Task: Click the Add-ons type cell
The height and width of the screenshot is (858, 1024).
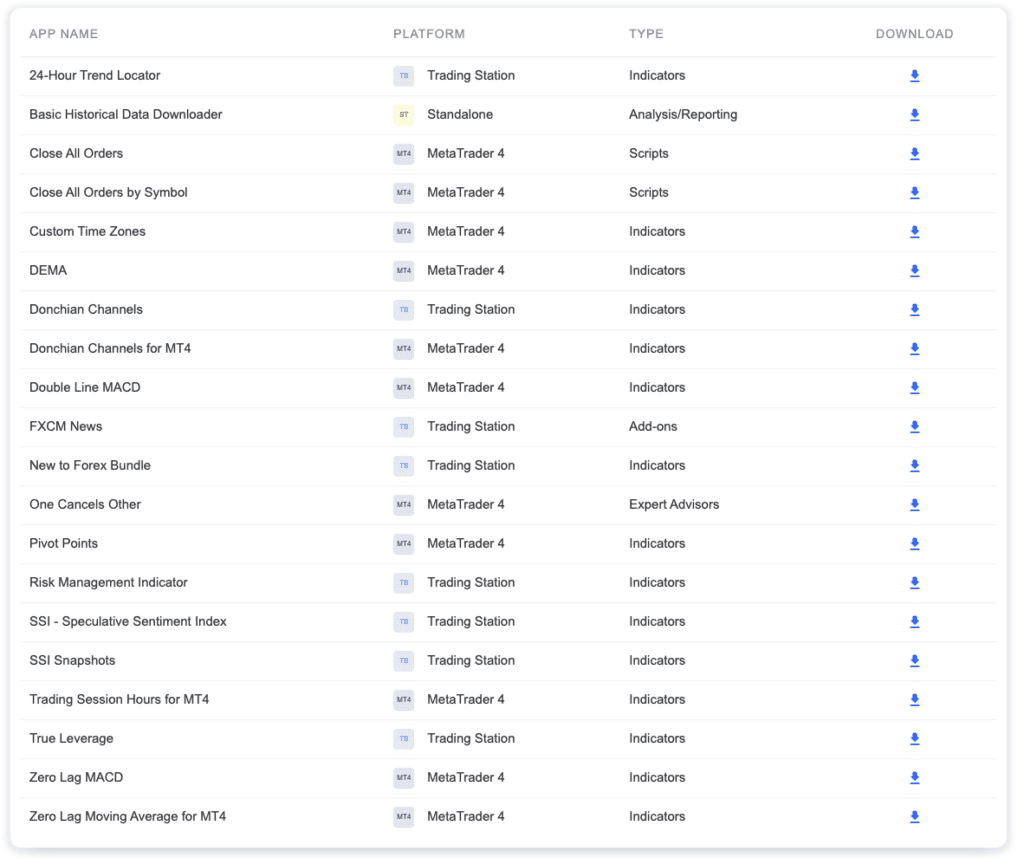Action: [653, 426]
